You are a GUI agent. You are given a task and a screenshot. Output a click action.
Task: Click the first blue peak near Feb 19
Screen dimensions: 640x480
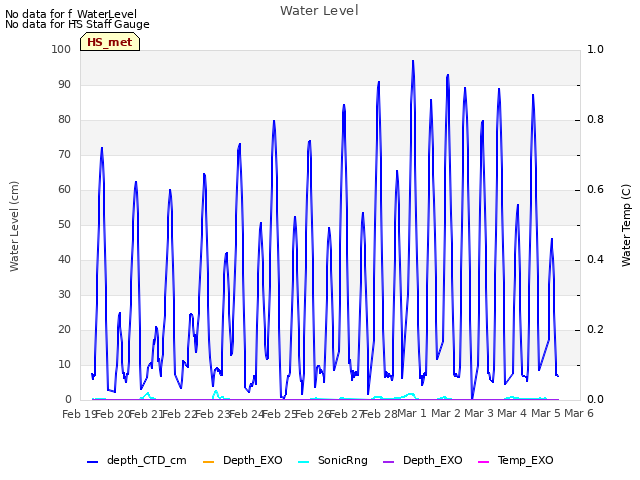click(102, 148)
